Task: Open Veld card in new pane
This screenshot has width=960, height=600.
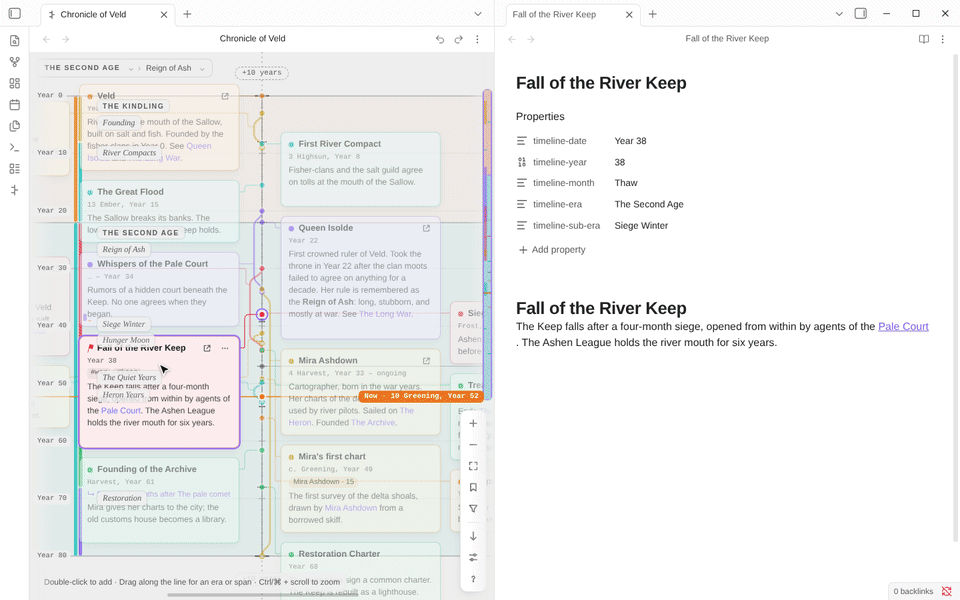Action: (225, 96)
